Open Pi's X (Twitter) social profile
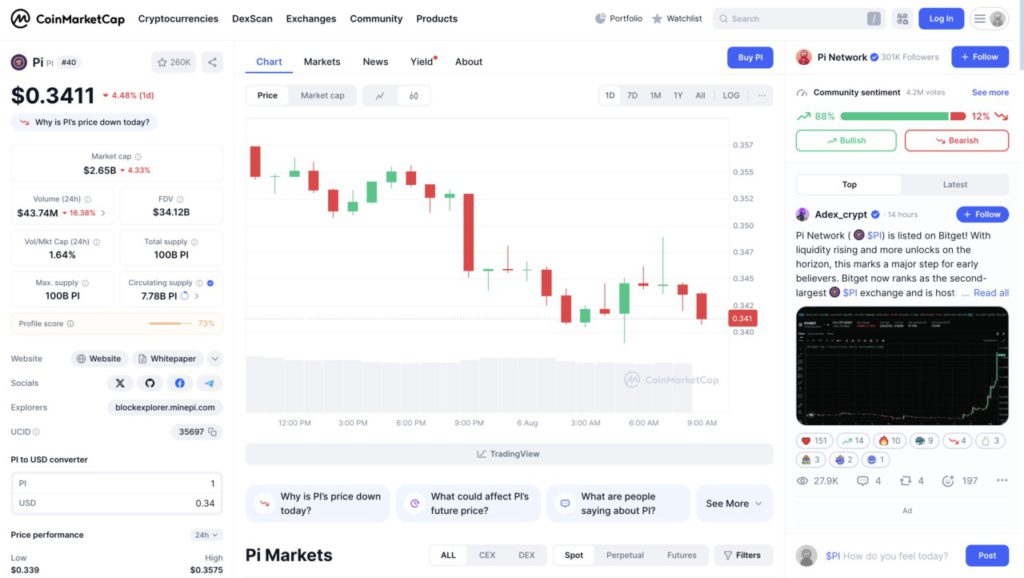This screenshot has width=1024, height=578. [120, 383]
